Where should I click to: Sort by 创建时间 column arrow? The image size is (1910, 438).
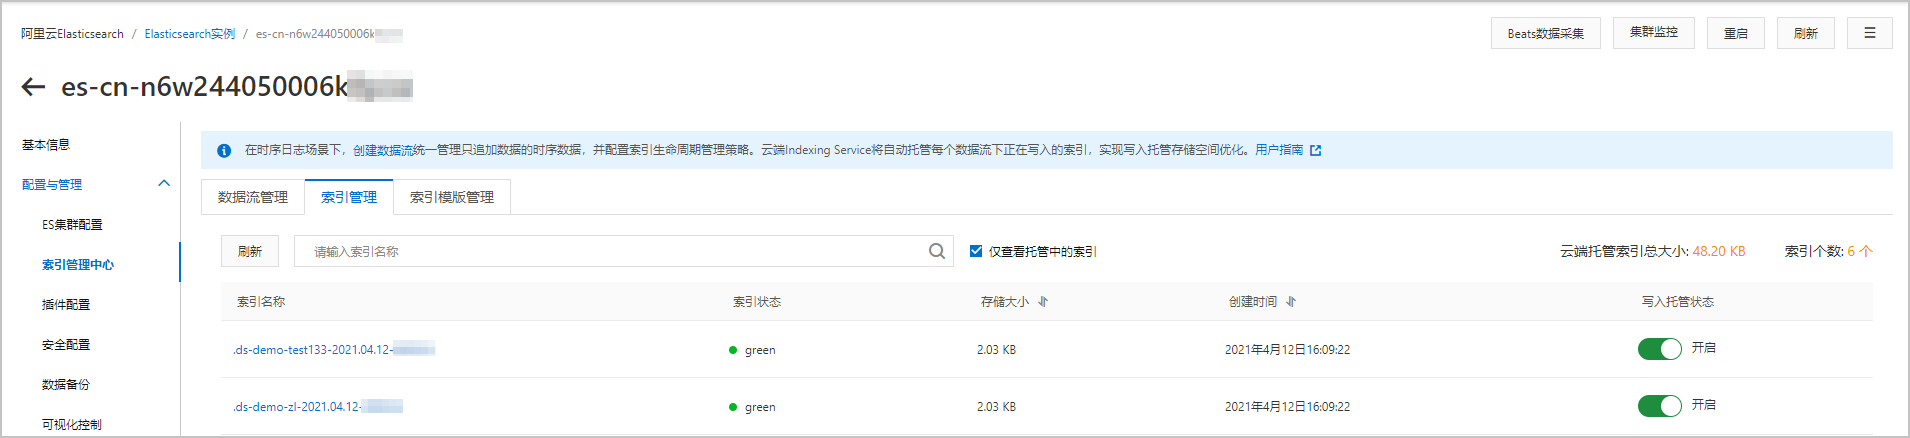pyautogui.click(x=1291, y=302)
